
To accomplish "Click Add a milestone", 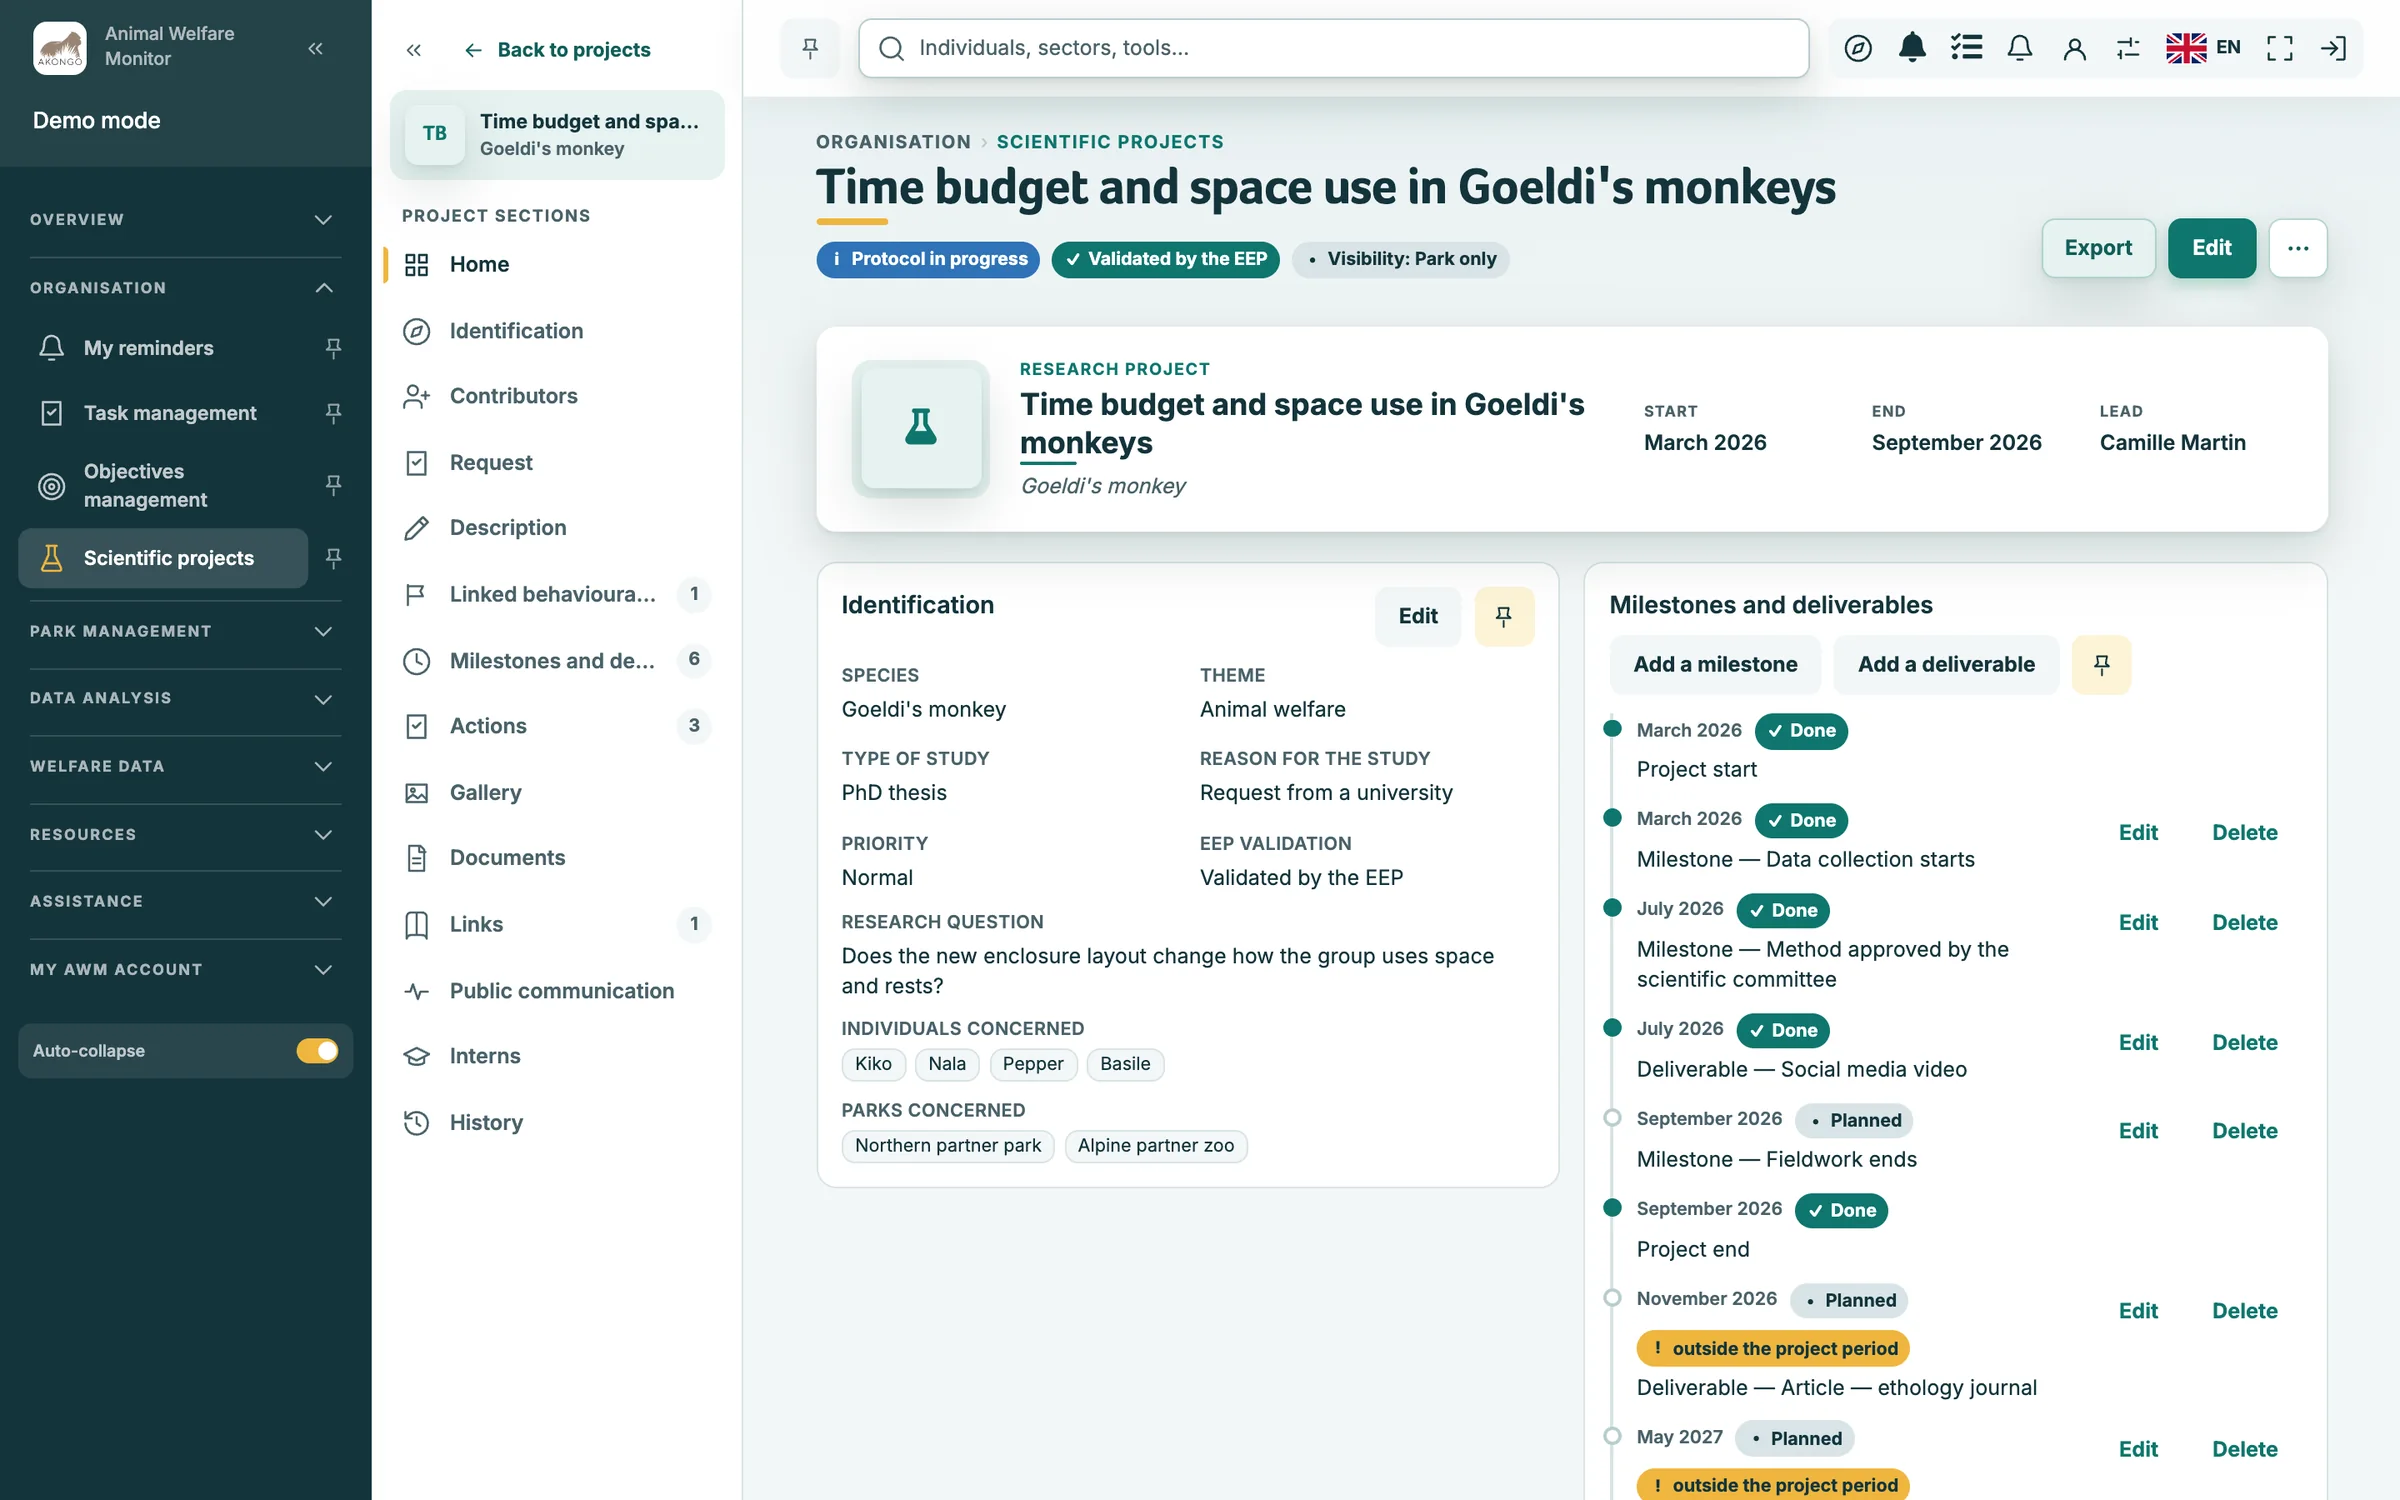I will (1715, 665).
